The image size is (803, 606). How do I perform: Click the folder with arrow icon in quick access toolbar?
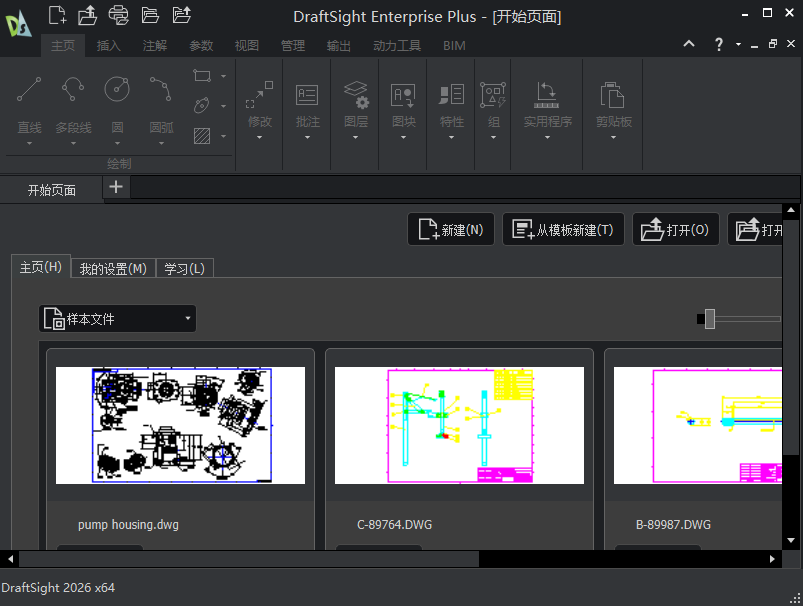[182, 15]
